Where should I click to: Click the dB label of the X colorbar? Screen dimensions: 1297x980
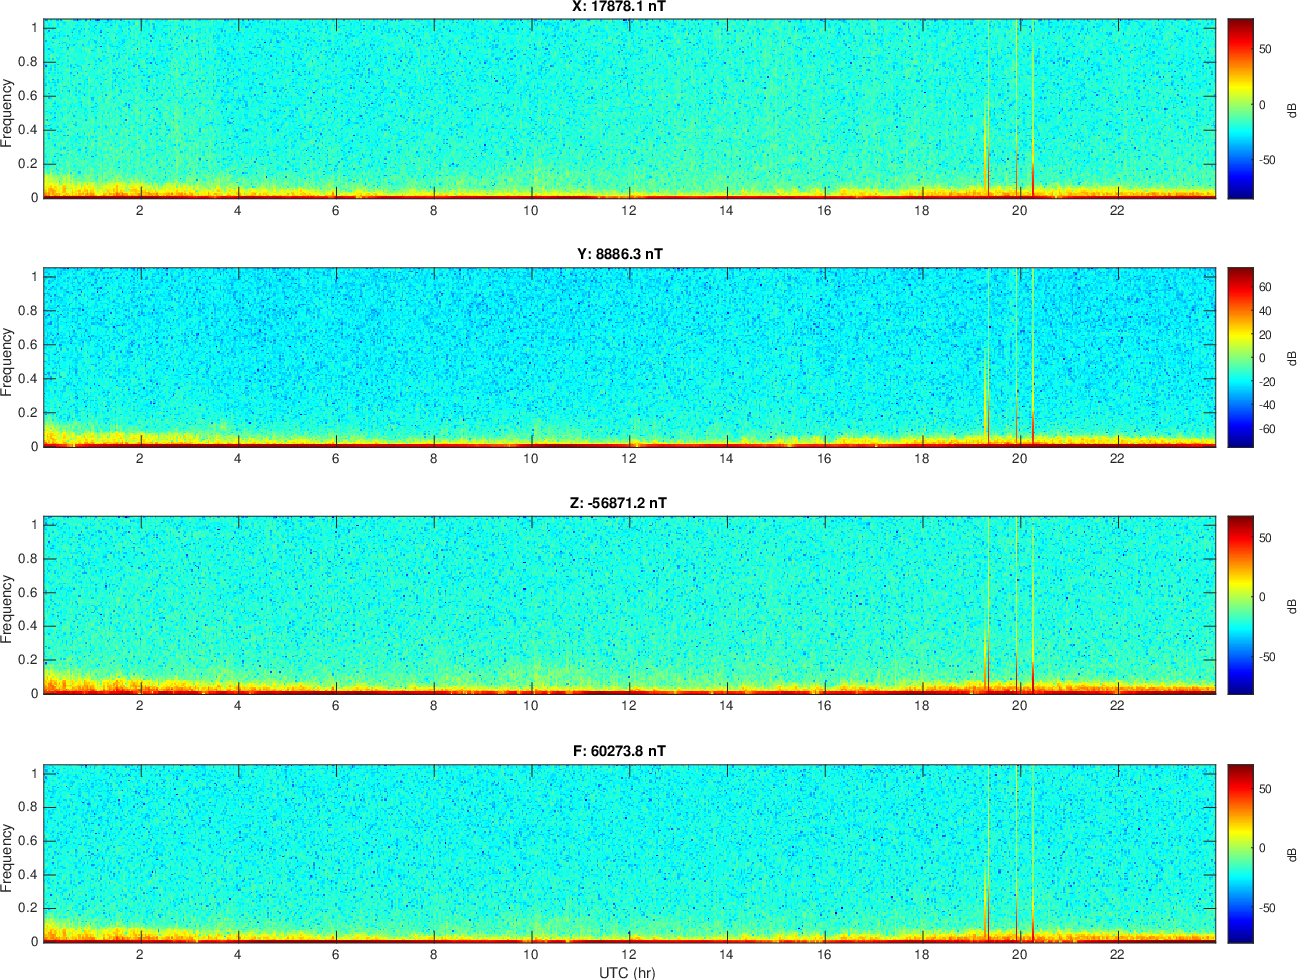tap(1291, 108)
